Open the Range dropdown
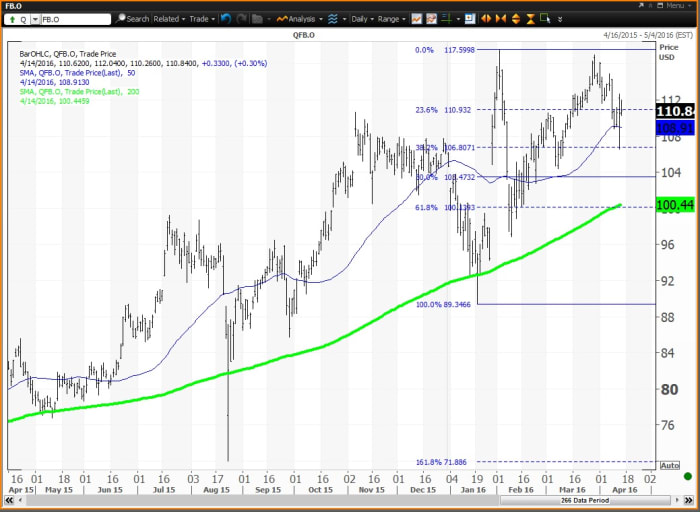700x512 pixels. pos(392,19)
